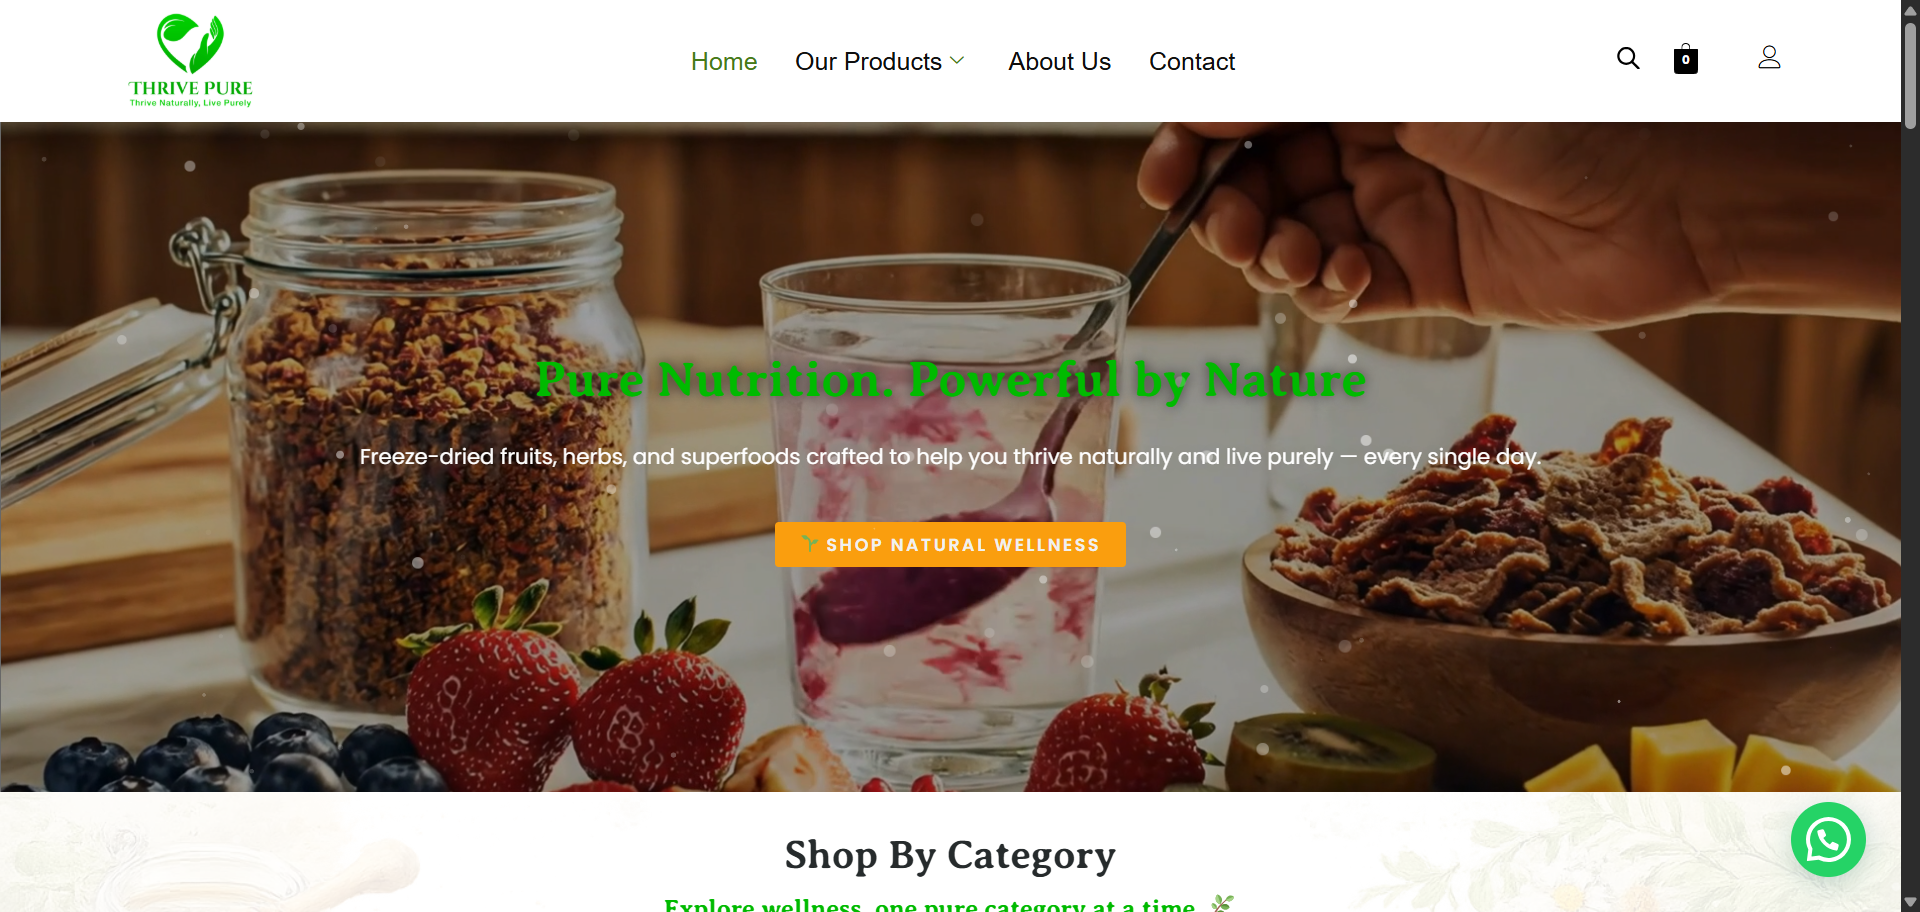This screenshot has height=912, width=1920.
Task: Go to the Home page
Action: point(724,61)
